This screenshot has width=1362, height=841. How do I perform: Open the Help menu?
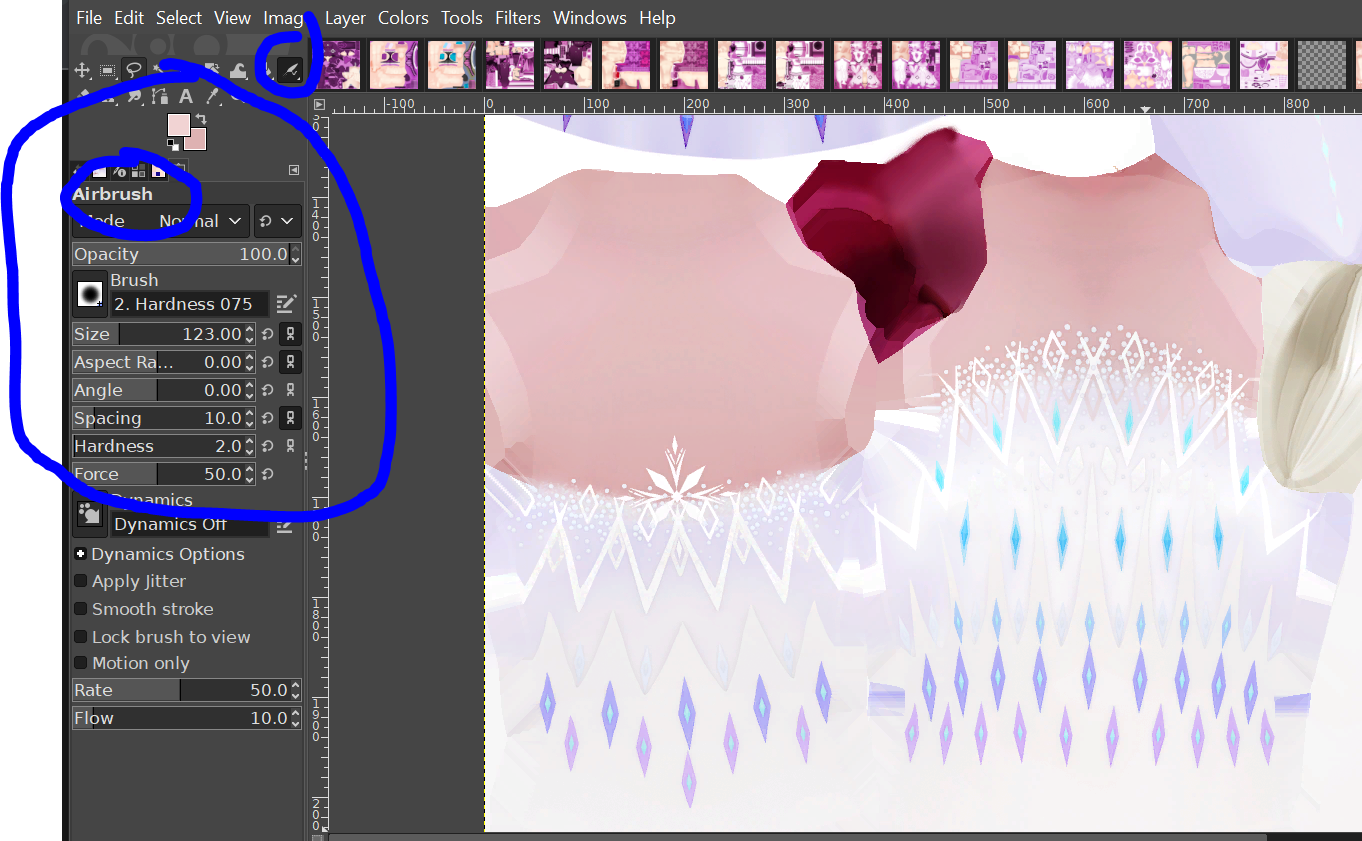[x=657, y=18]
